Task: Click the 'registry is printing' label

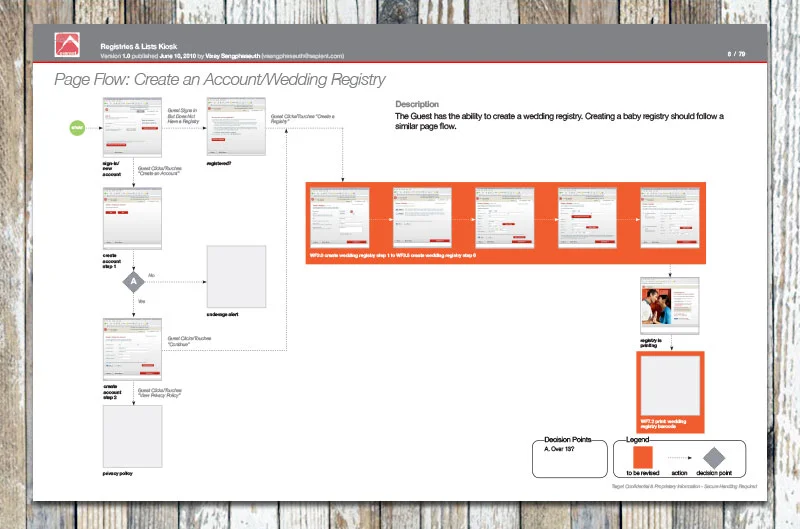Action: pyautogui.click(x=651, y=343)
